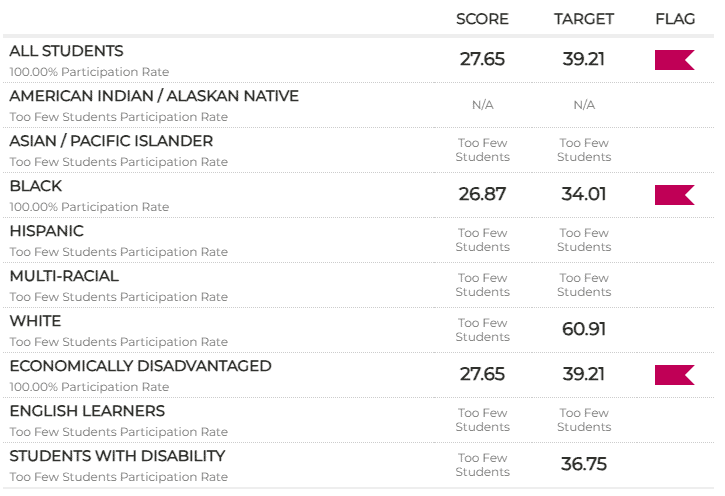Click the HISPANIC subgroup label
725x496 pixels.
point(47,231)
